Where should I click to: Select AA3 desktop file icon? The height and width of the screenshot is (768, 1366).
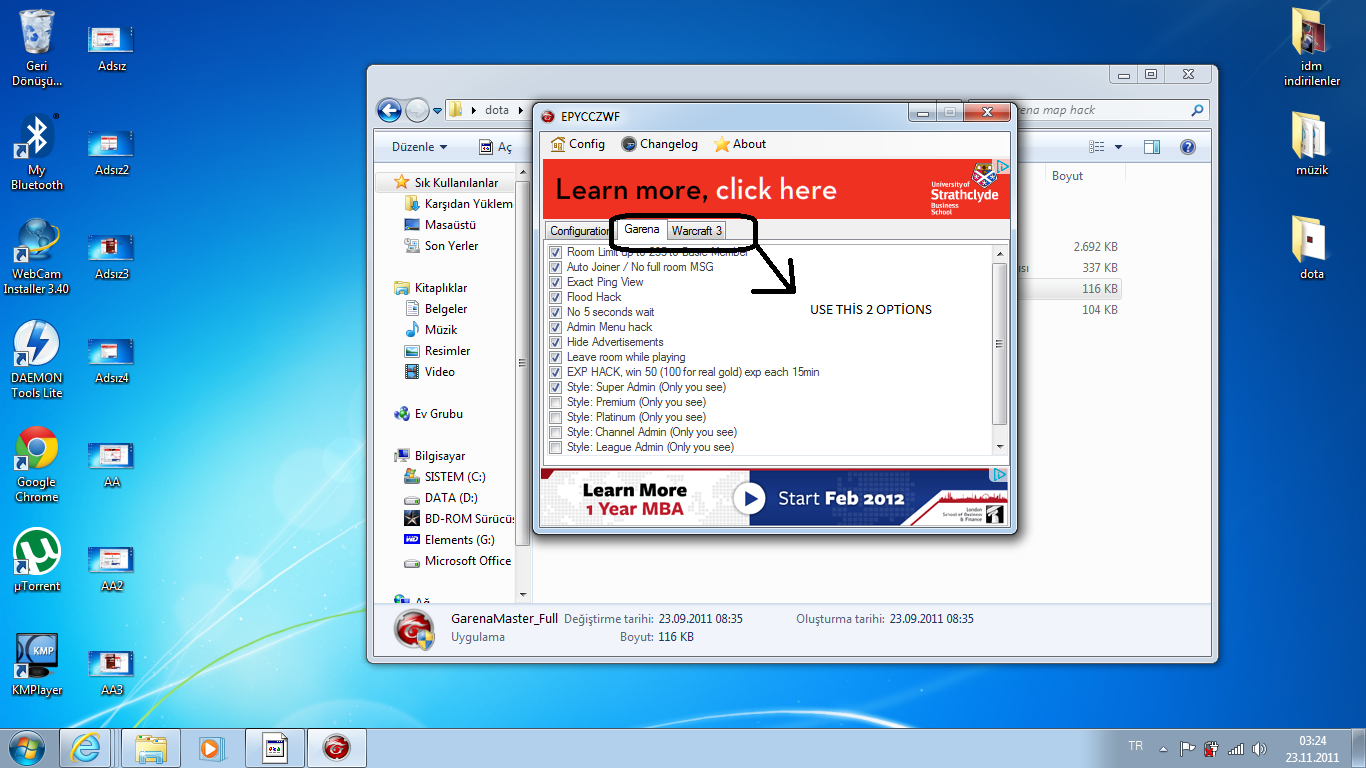pos(111,671)
